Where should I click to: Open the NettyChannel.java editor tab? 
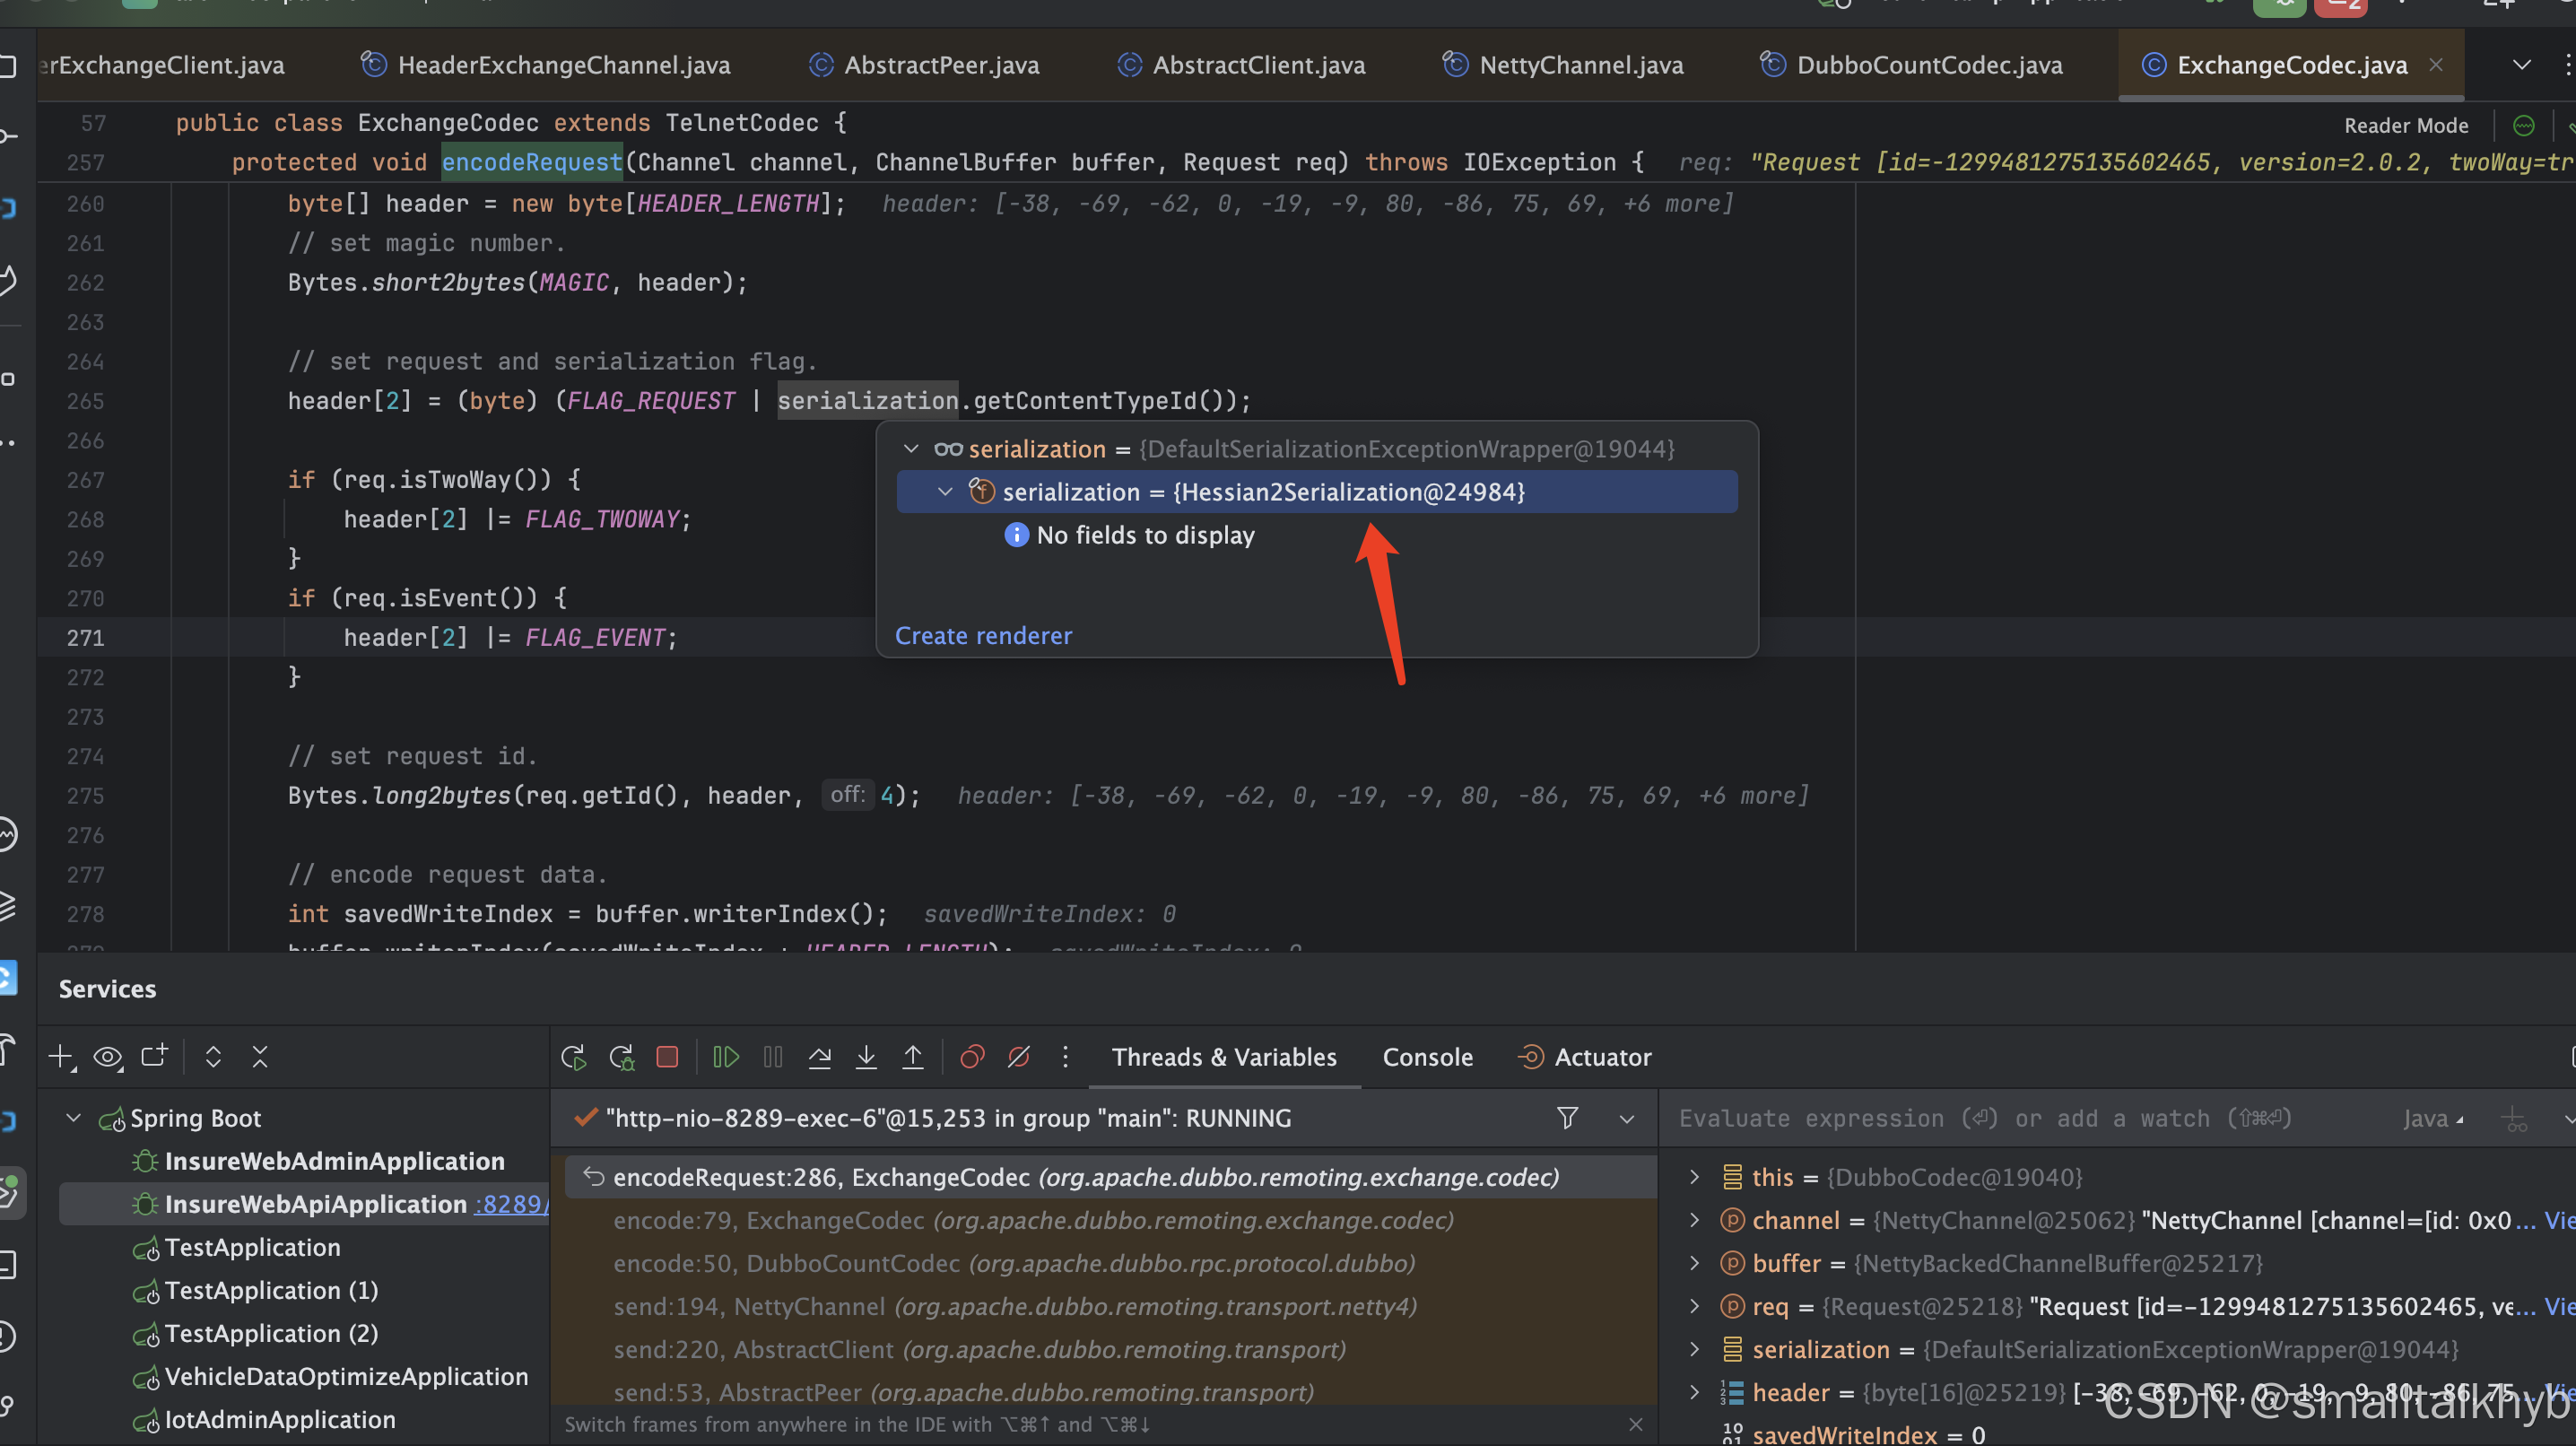click(1580, 65)
